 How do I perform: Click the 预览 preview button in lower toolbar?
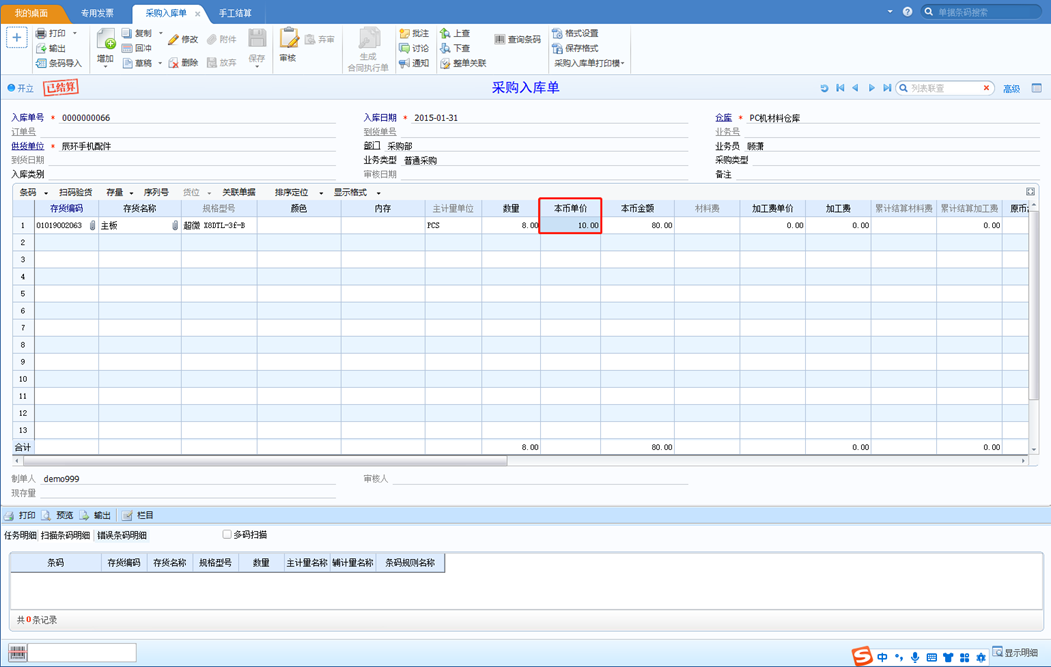click(x=58, y=515)
